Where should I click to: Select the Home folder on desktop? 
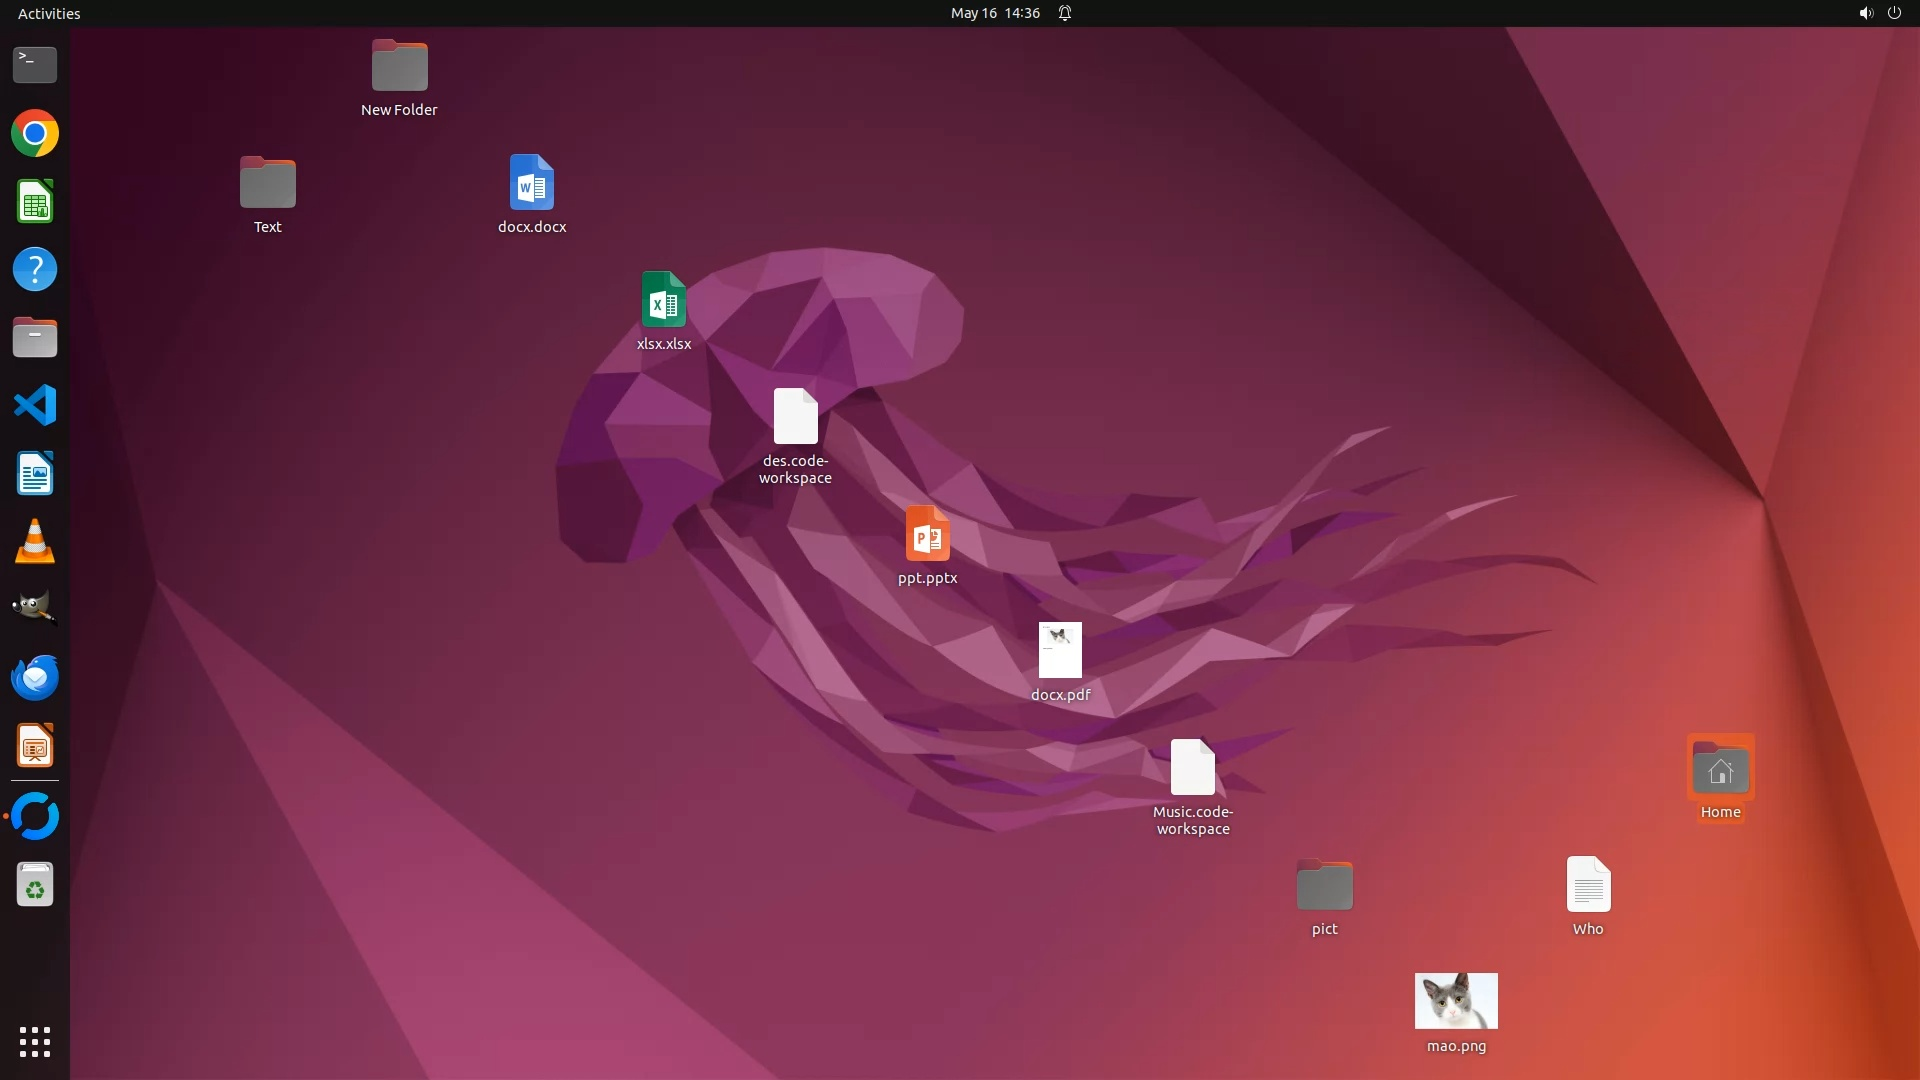[1720, 770]
